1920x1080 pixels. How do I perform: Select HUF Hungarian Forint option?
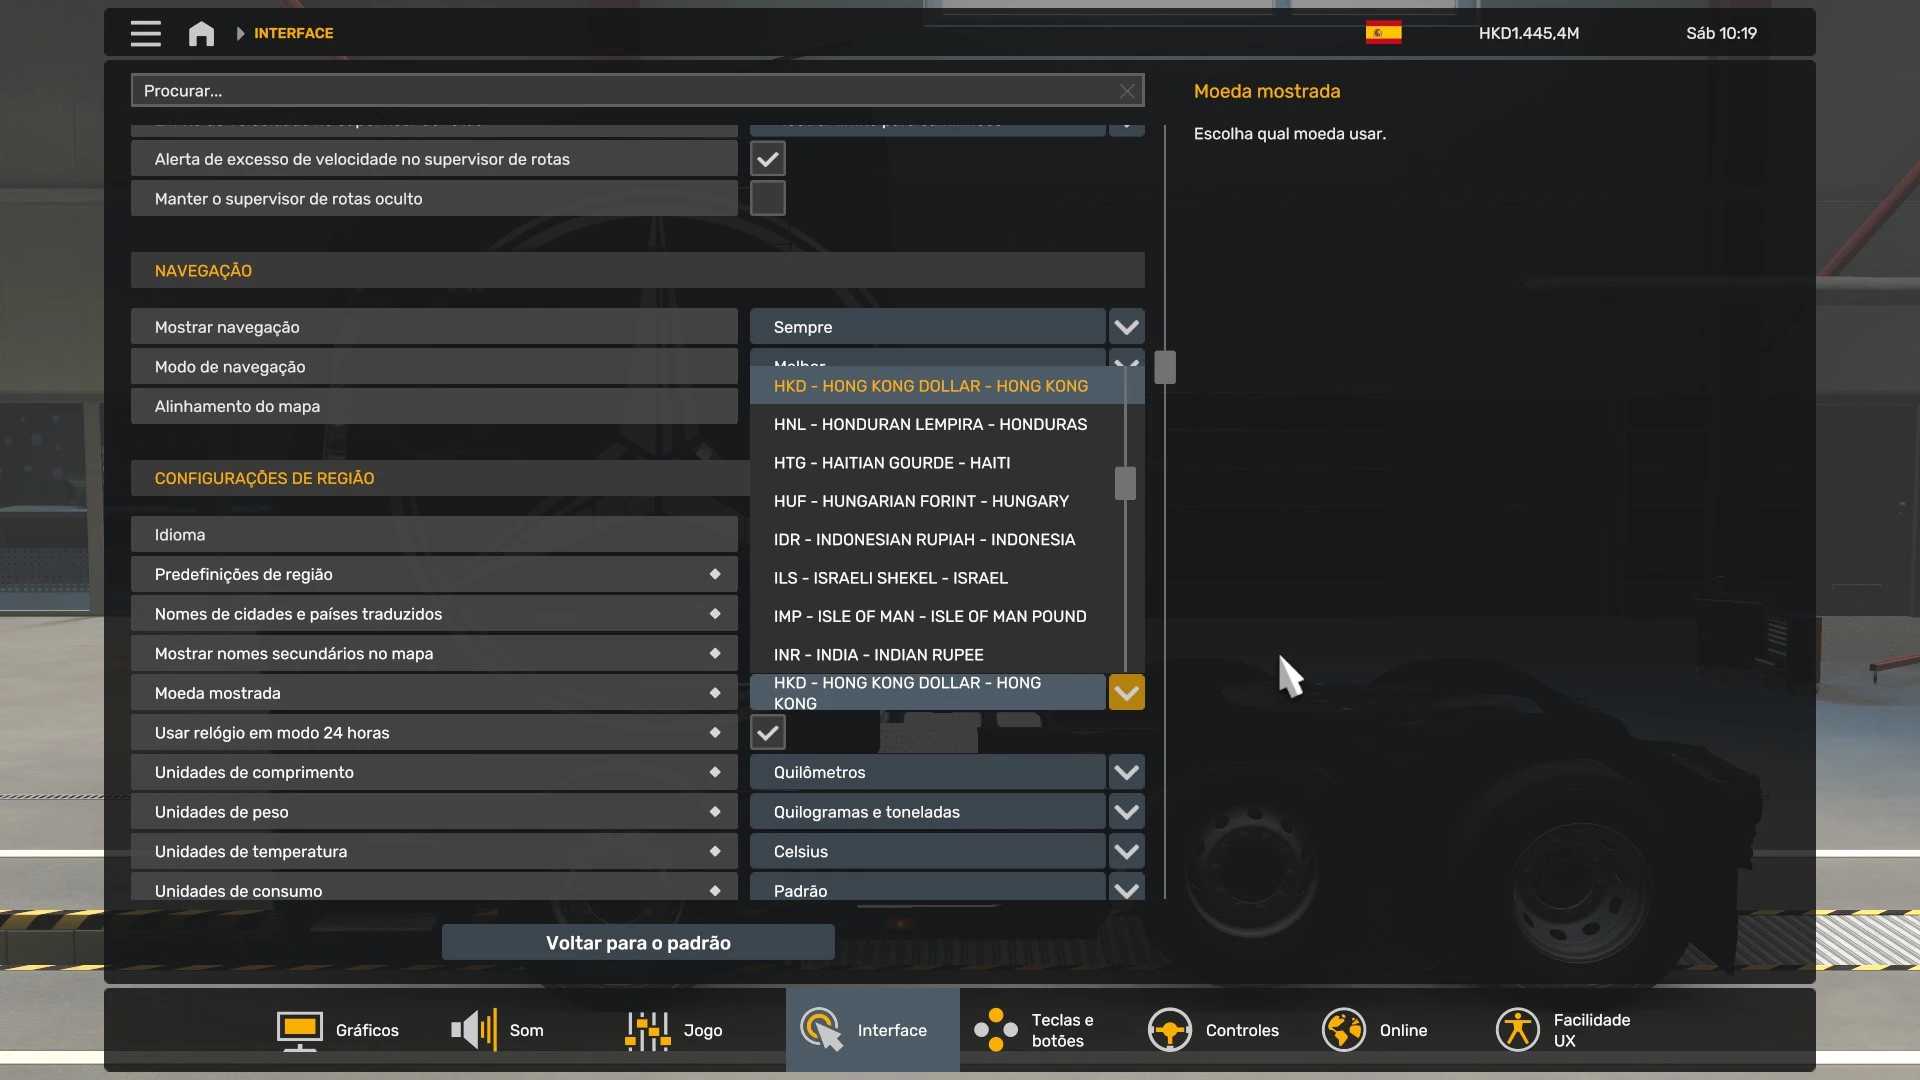[920, 501]
